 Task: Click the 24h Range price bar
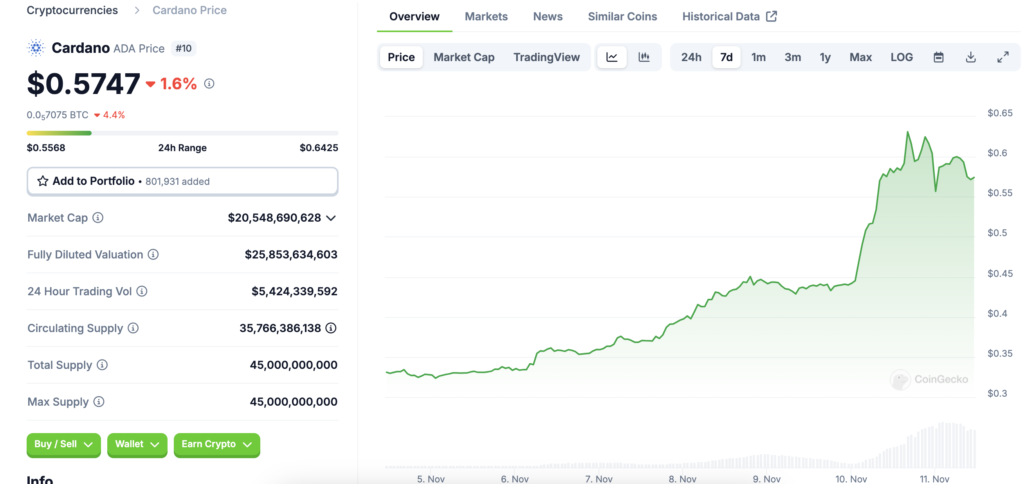point(182,133)
